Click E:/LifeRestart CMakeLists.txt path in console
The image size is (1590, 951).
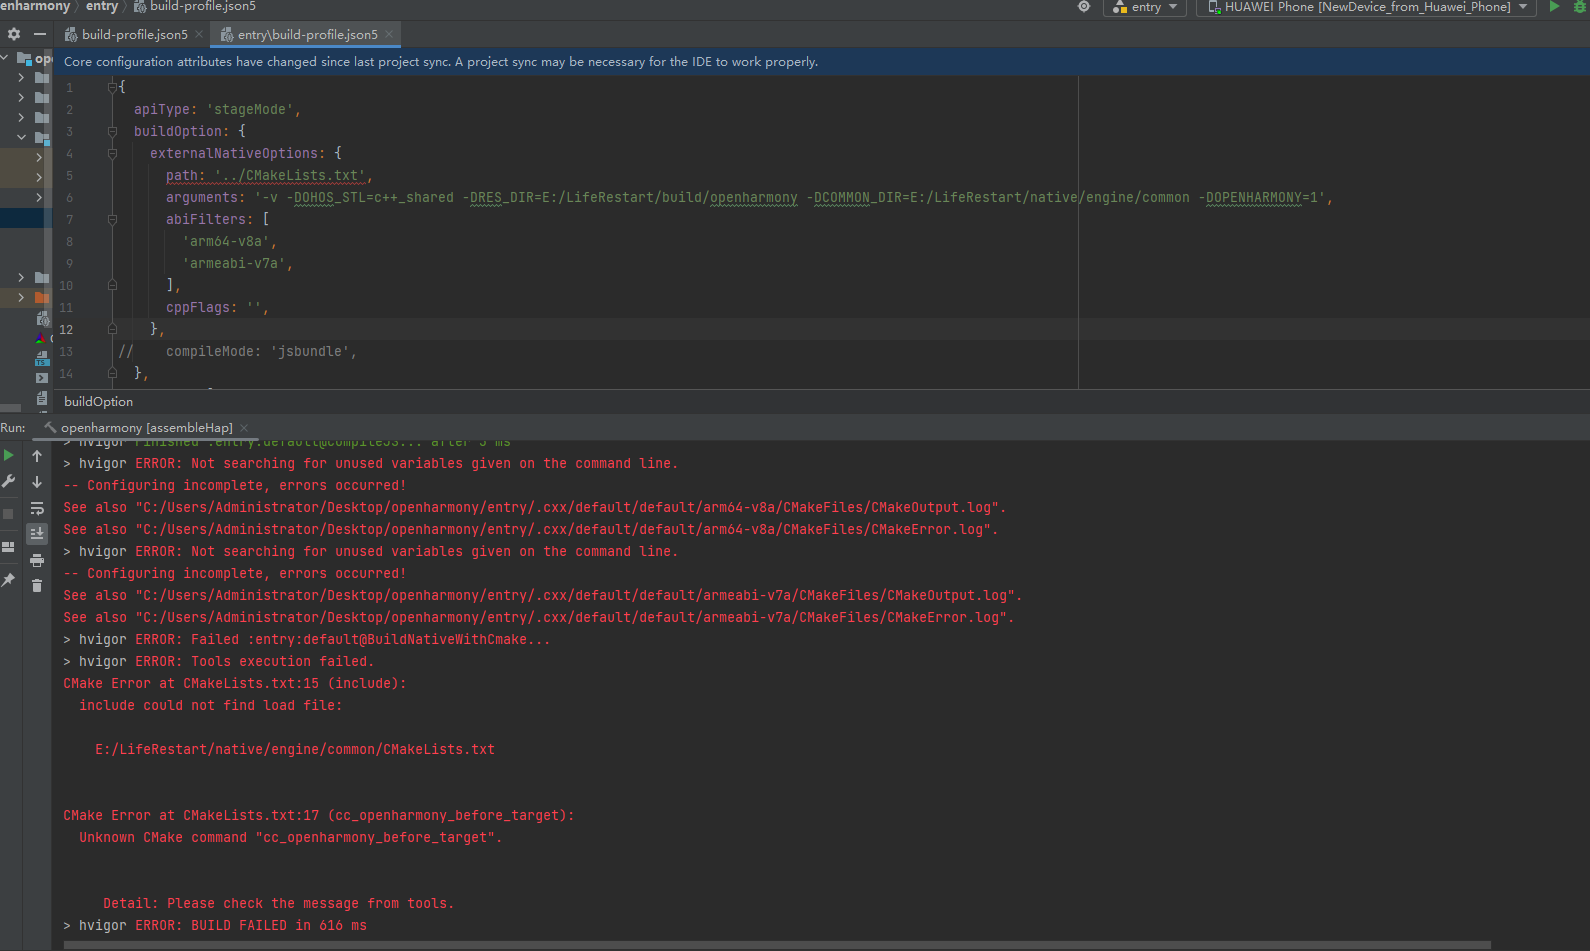click(x=295, y=749)
